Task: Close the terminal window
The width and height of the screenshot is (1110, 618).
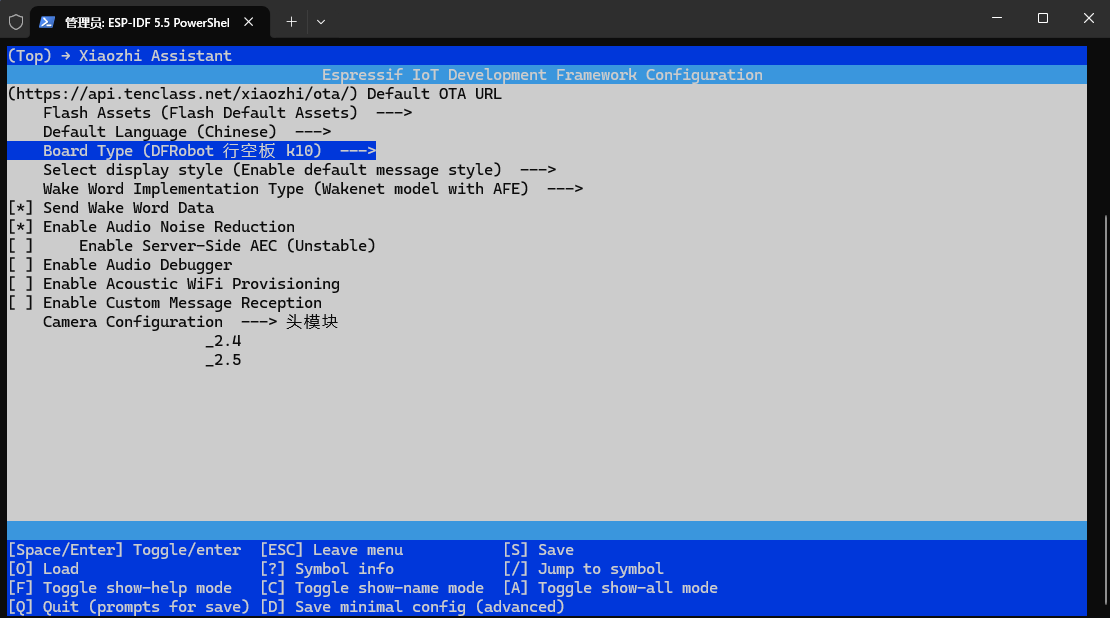Action: pos(1089,18)
